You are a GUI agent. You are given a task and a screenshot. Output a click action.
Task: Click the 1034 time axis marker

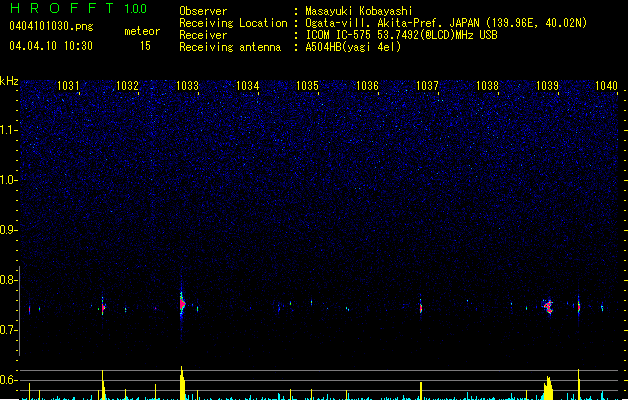(x=248, y=86)
